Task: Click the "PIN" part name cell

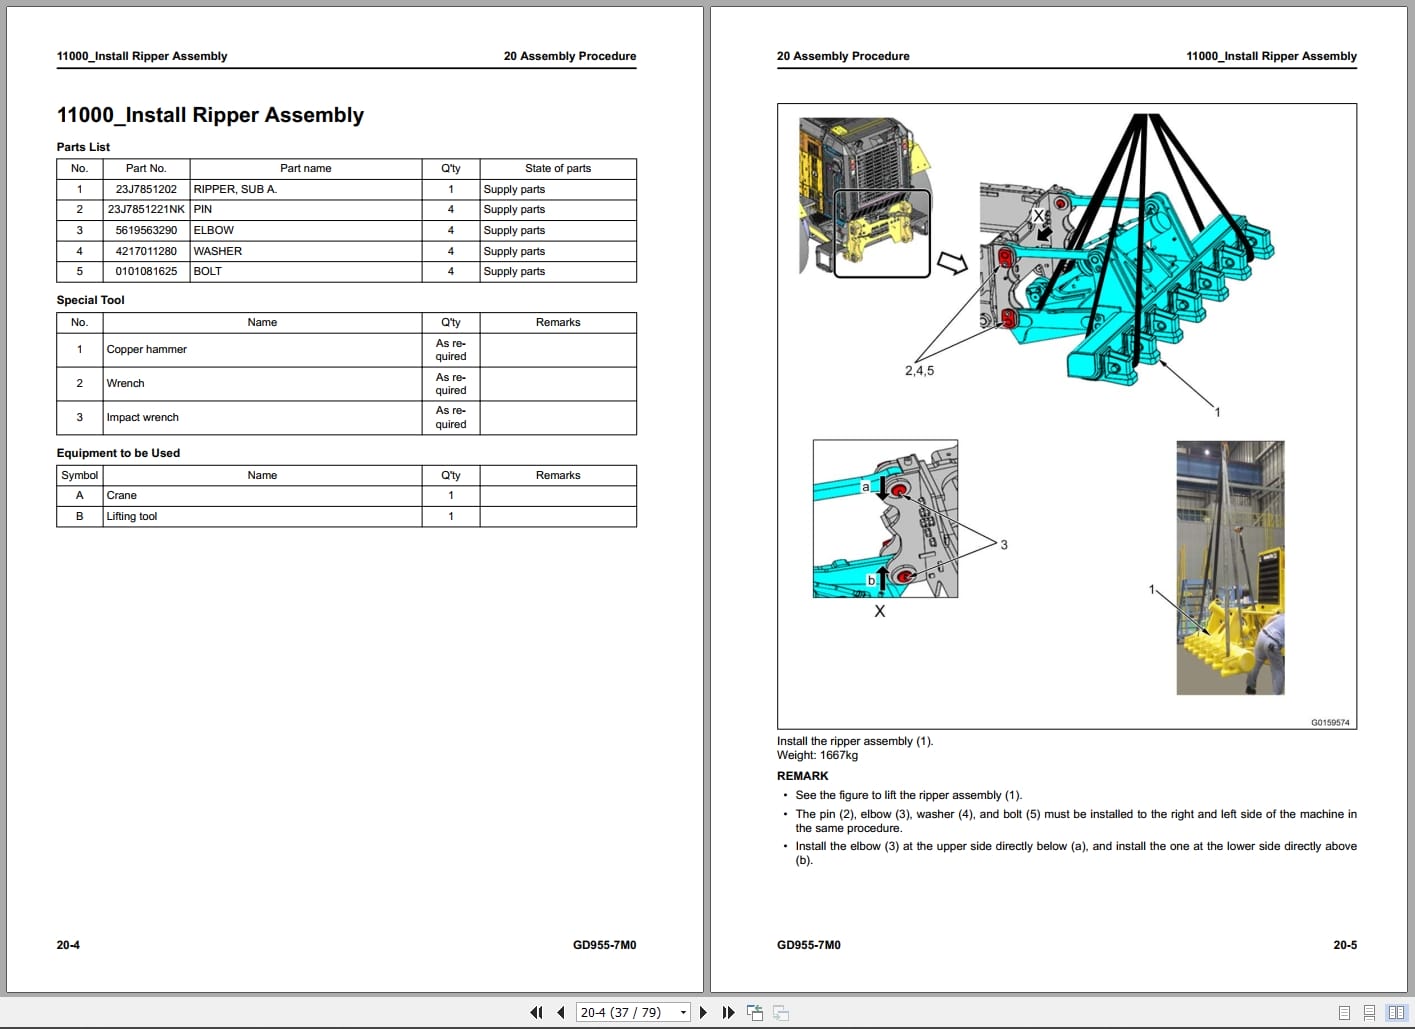Action: pyautogui.click(x=306, y=209)
